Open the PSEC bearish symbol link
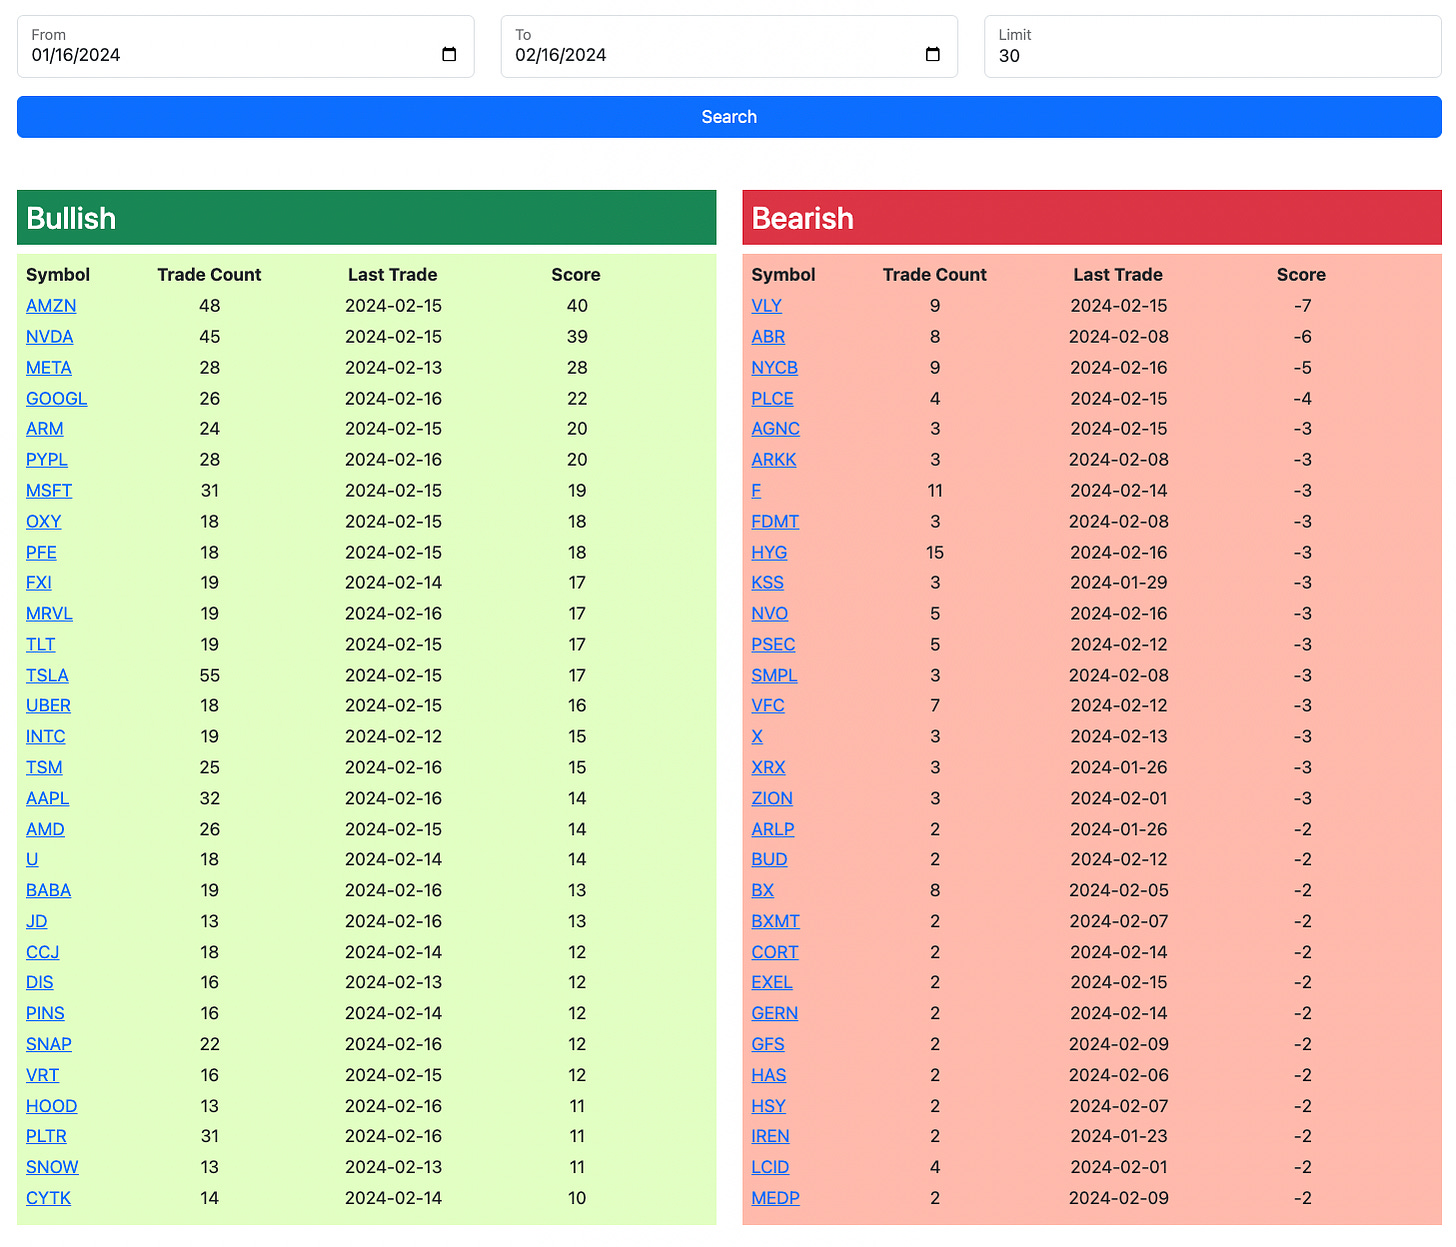The width and height of the screenshot is (1456, 1247). [x=773, y=645]
